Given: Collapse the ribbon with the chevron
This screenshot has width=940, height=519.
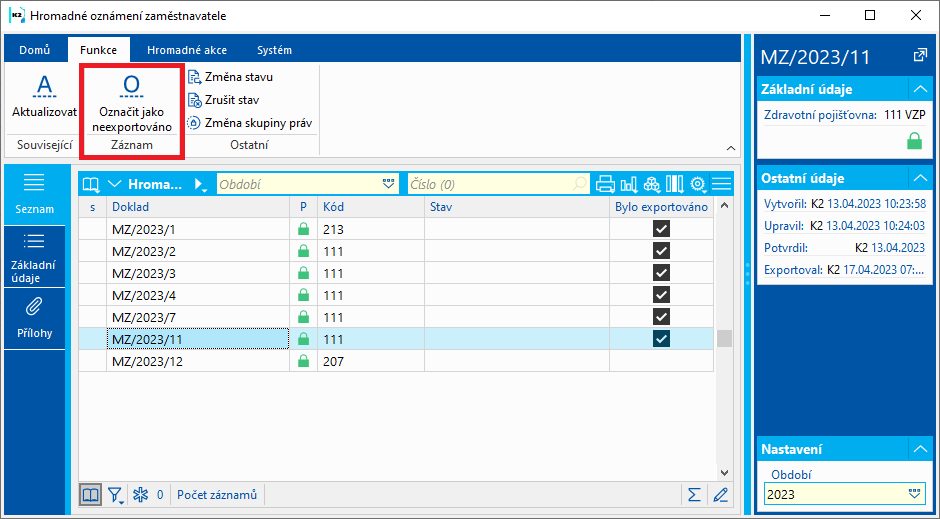Looking at the screenshot, I should [x=730, y=148].
